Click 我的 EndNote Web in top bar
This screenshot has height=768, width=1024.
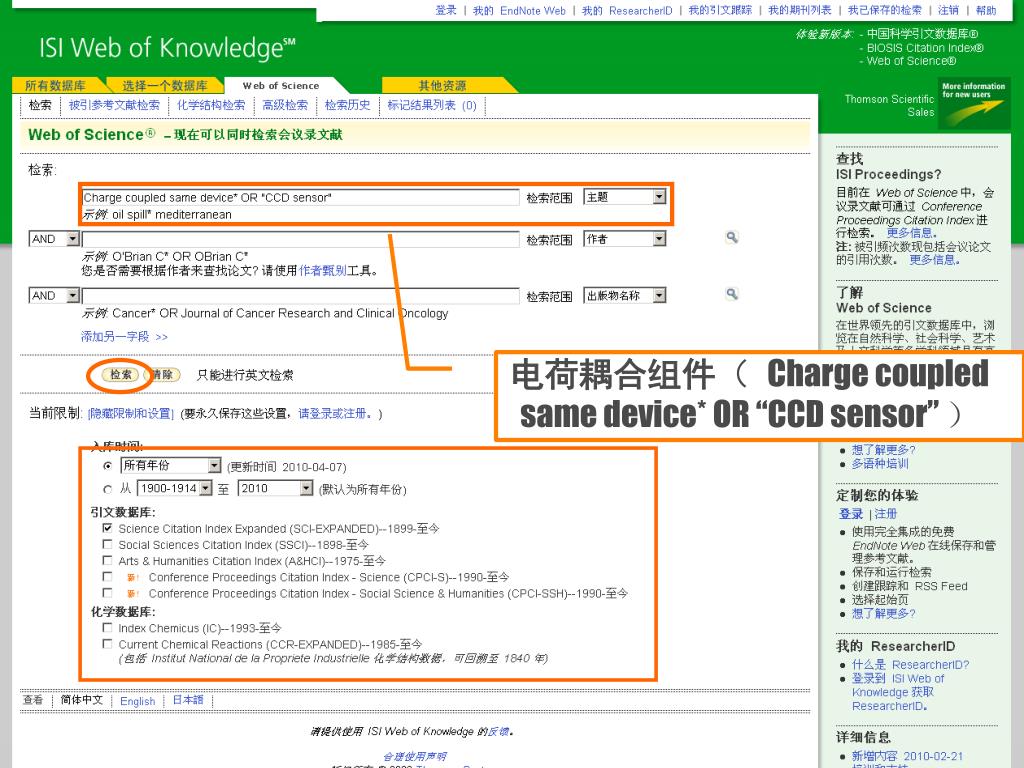[519, 10]
